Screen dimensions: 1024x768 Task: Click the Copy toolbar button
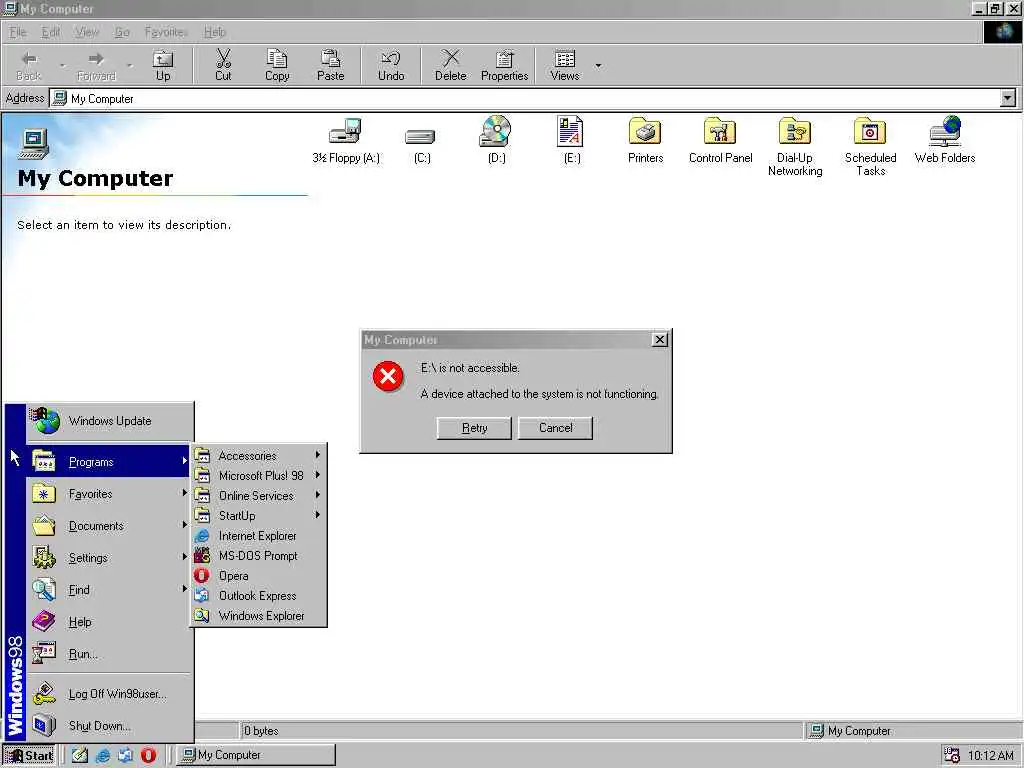pyautogui.click(x=277, y=65)
